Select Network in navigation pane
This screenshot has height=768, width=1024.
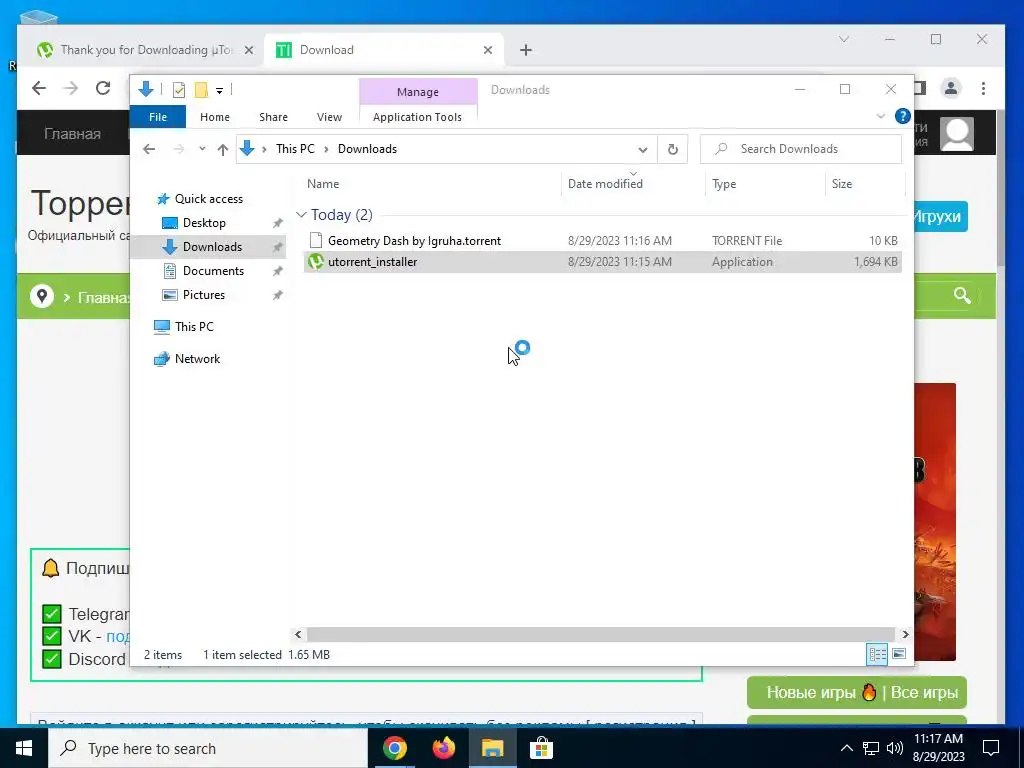point(197,359)
